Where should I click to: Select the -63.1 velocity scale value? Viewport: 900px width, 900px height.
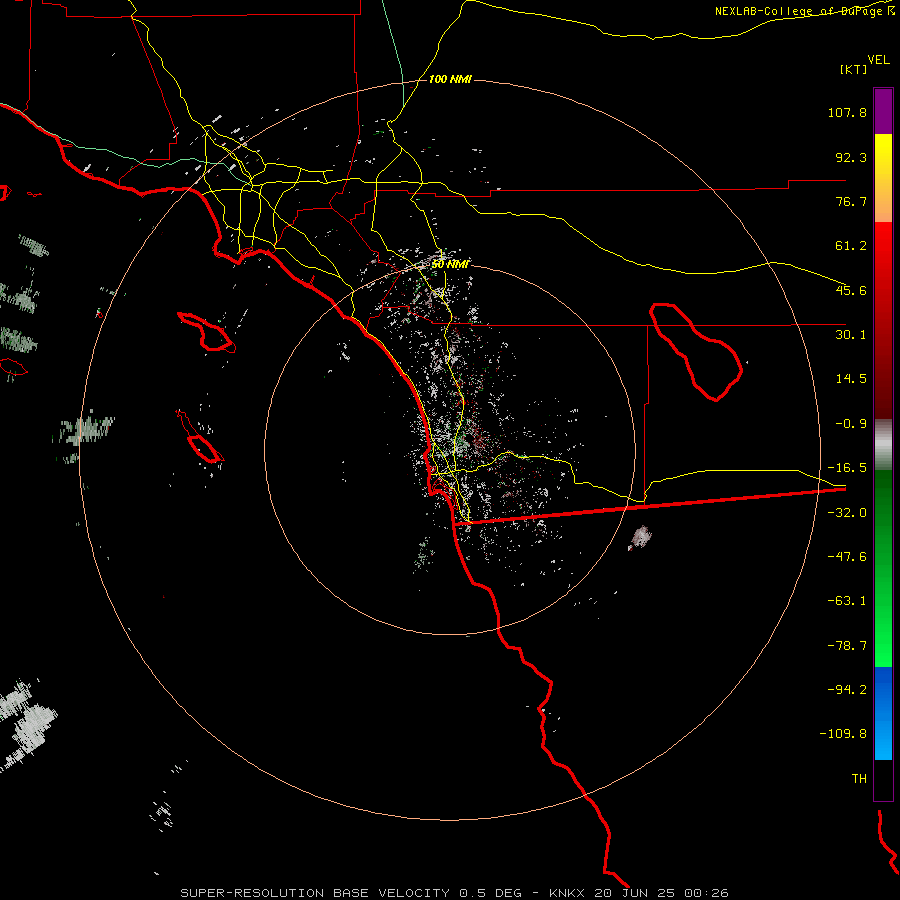point(847,601)
